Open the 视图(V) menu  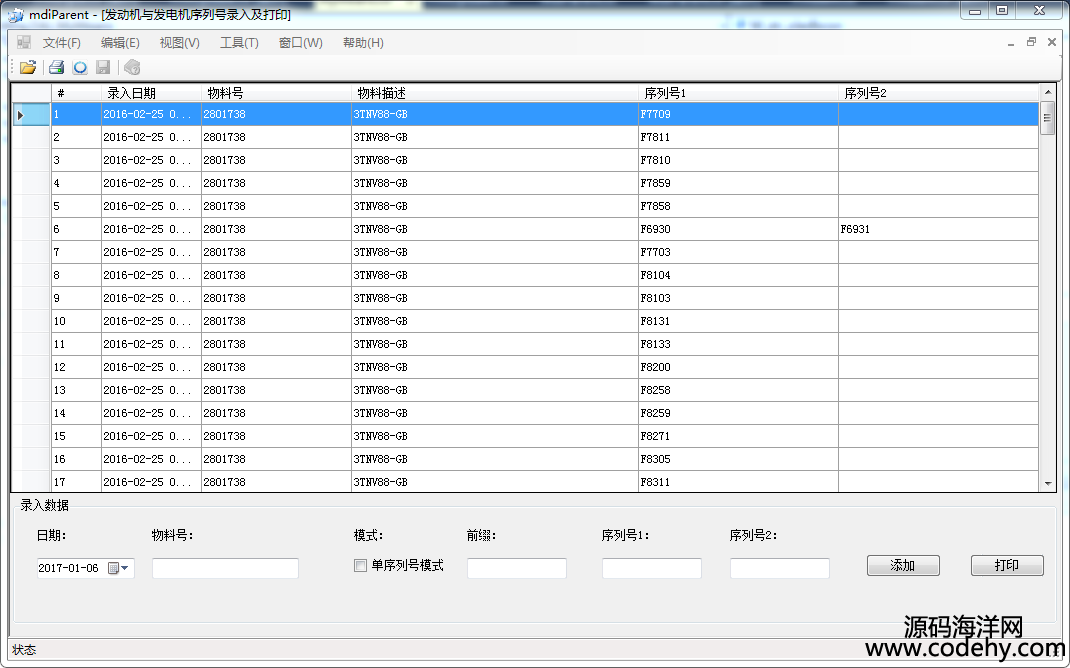click(x=179, y=43)
